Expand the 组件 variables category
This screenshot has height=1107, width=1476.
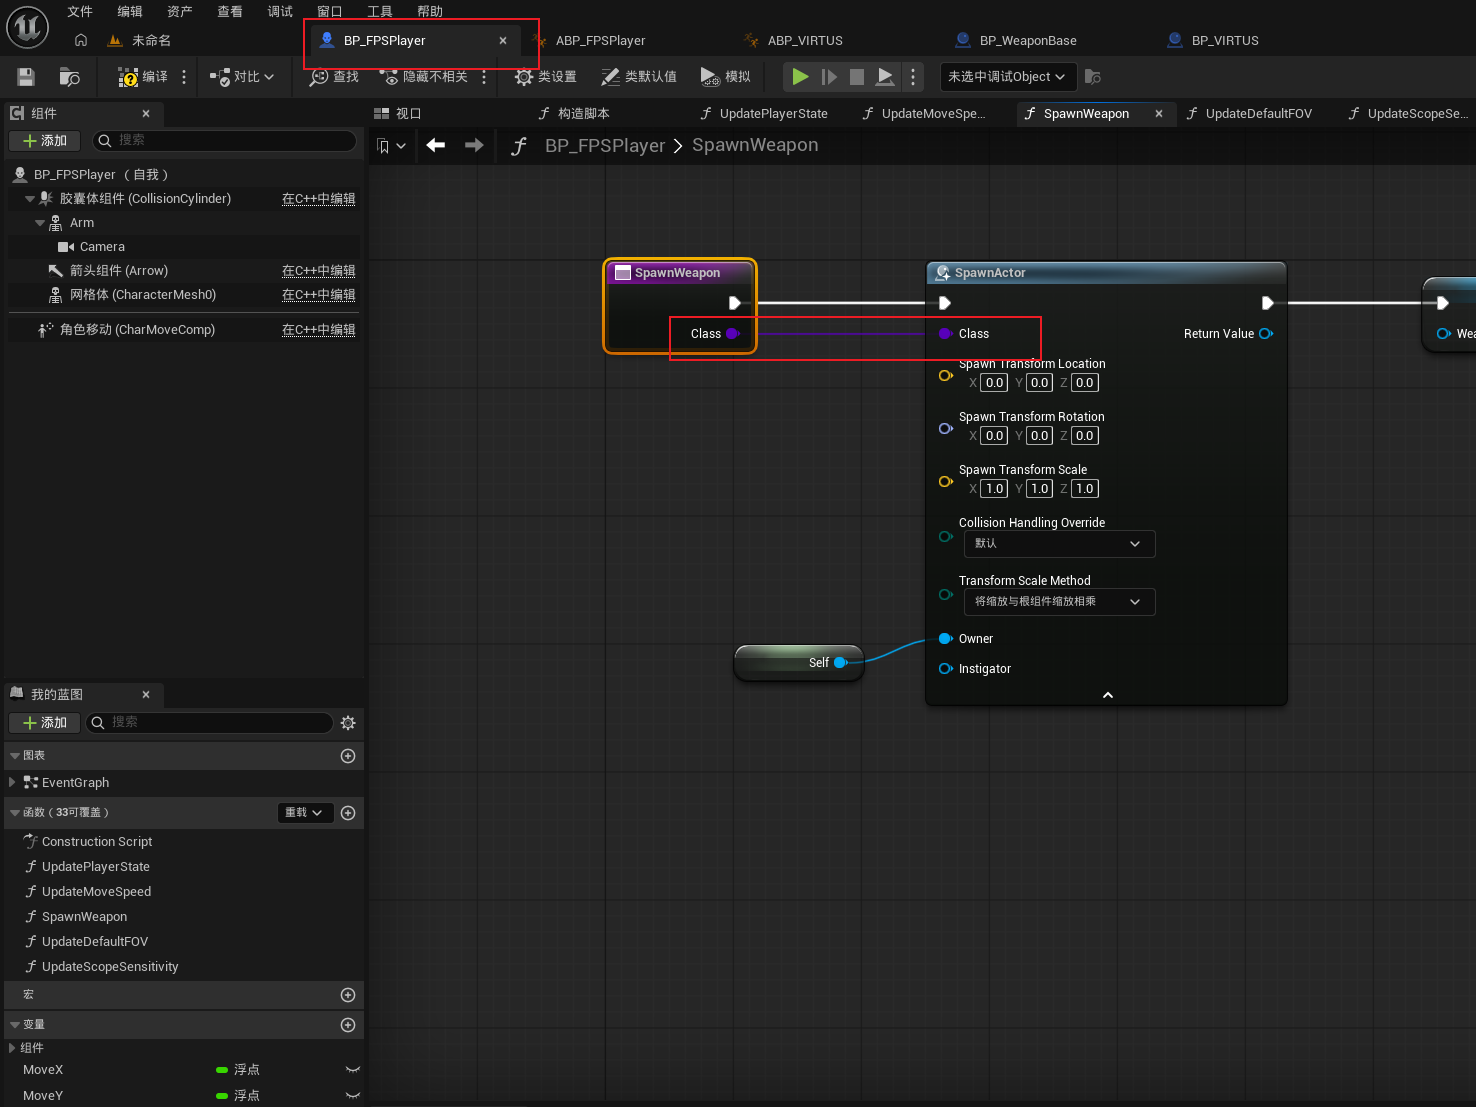(12, 1048)
